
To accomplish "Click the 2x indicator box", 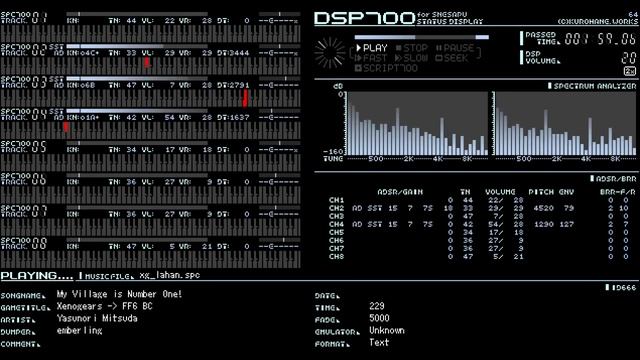I will pyautogui.click(x=630, y=71).
